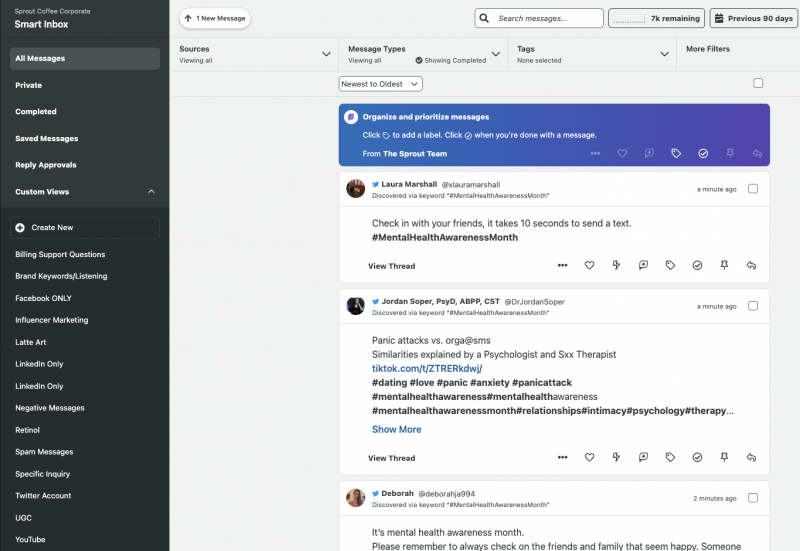Open Influencer Marketing custom view
The image size is (800, 551).
click(52, 320)
